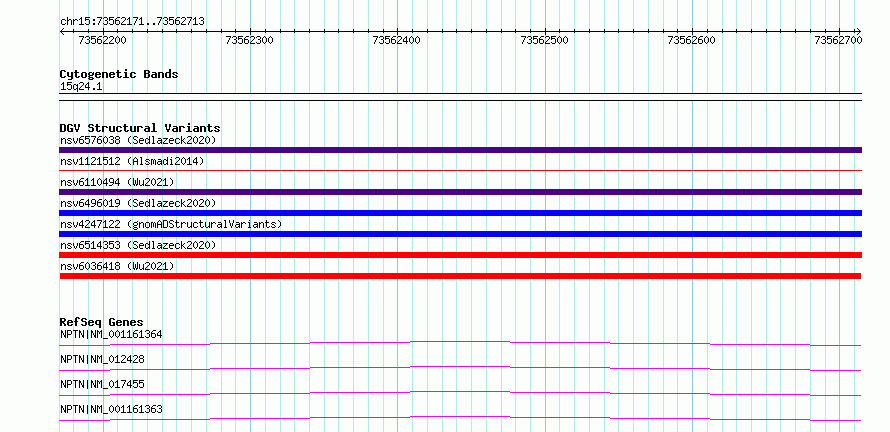Image resolution: width=890 pixels, height=432 pixels.
Task: Click the DGV Structural Variants track title
Action: [140, 128]
